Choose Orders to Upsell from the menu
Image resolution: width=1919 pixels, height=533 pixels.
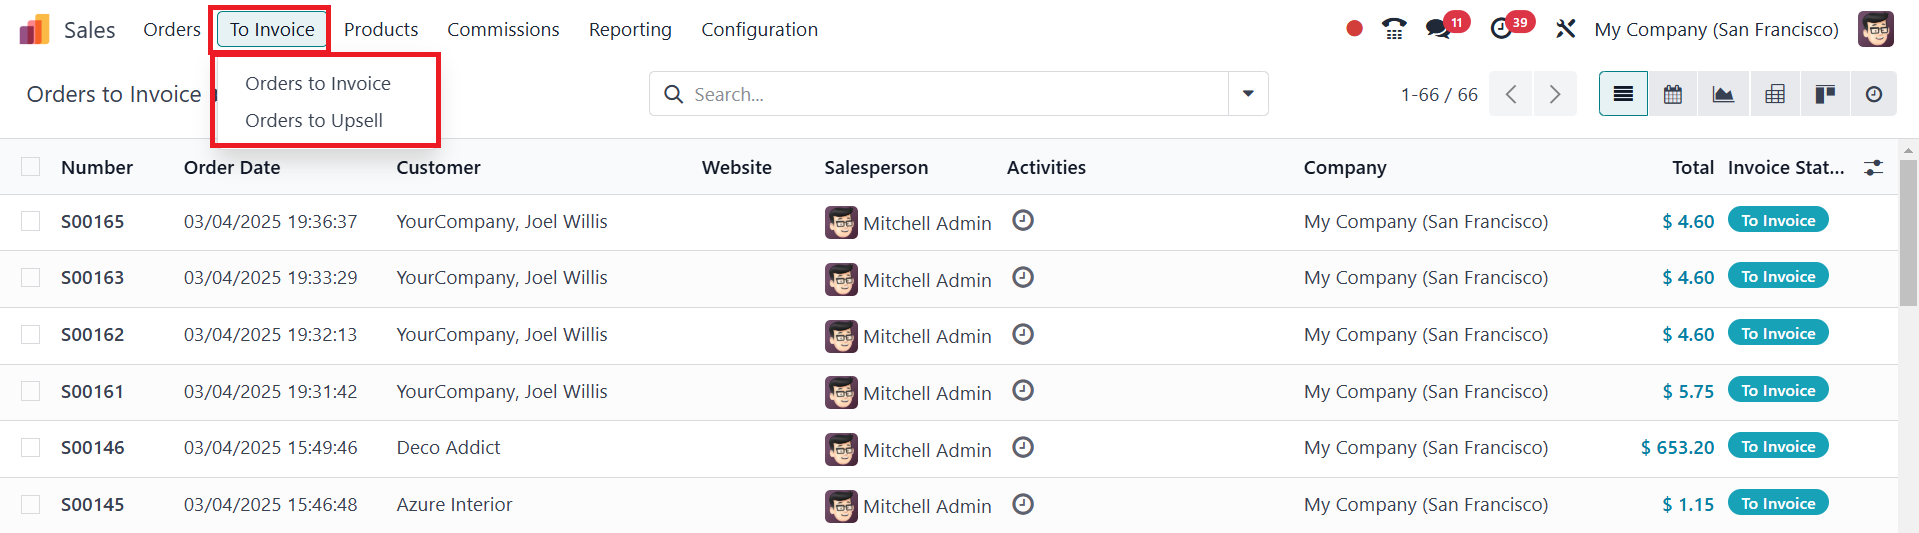point(314,121)
